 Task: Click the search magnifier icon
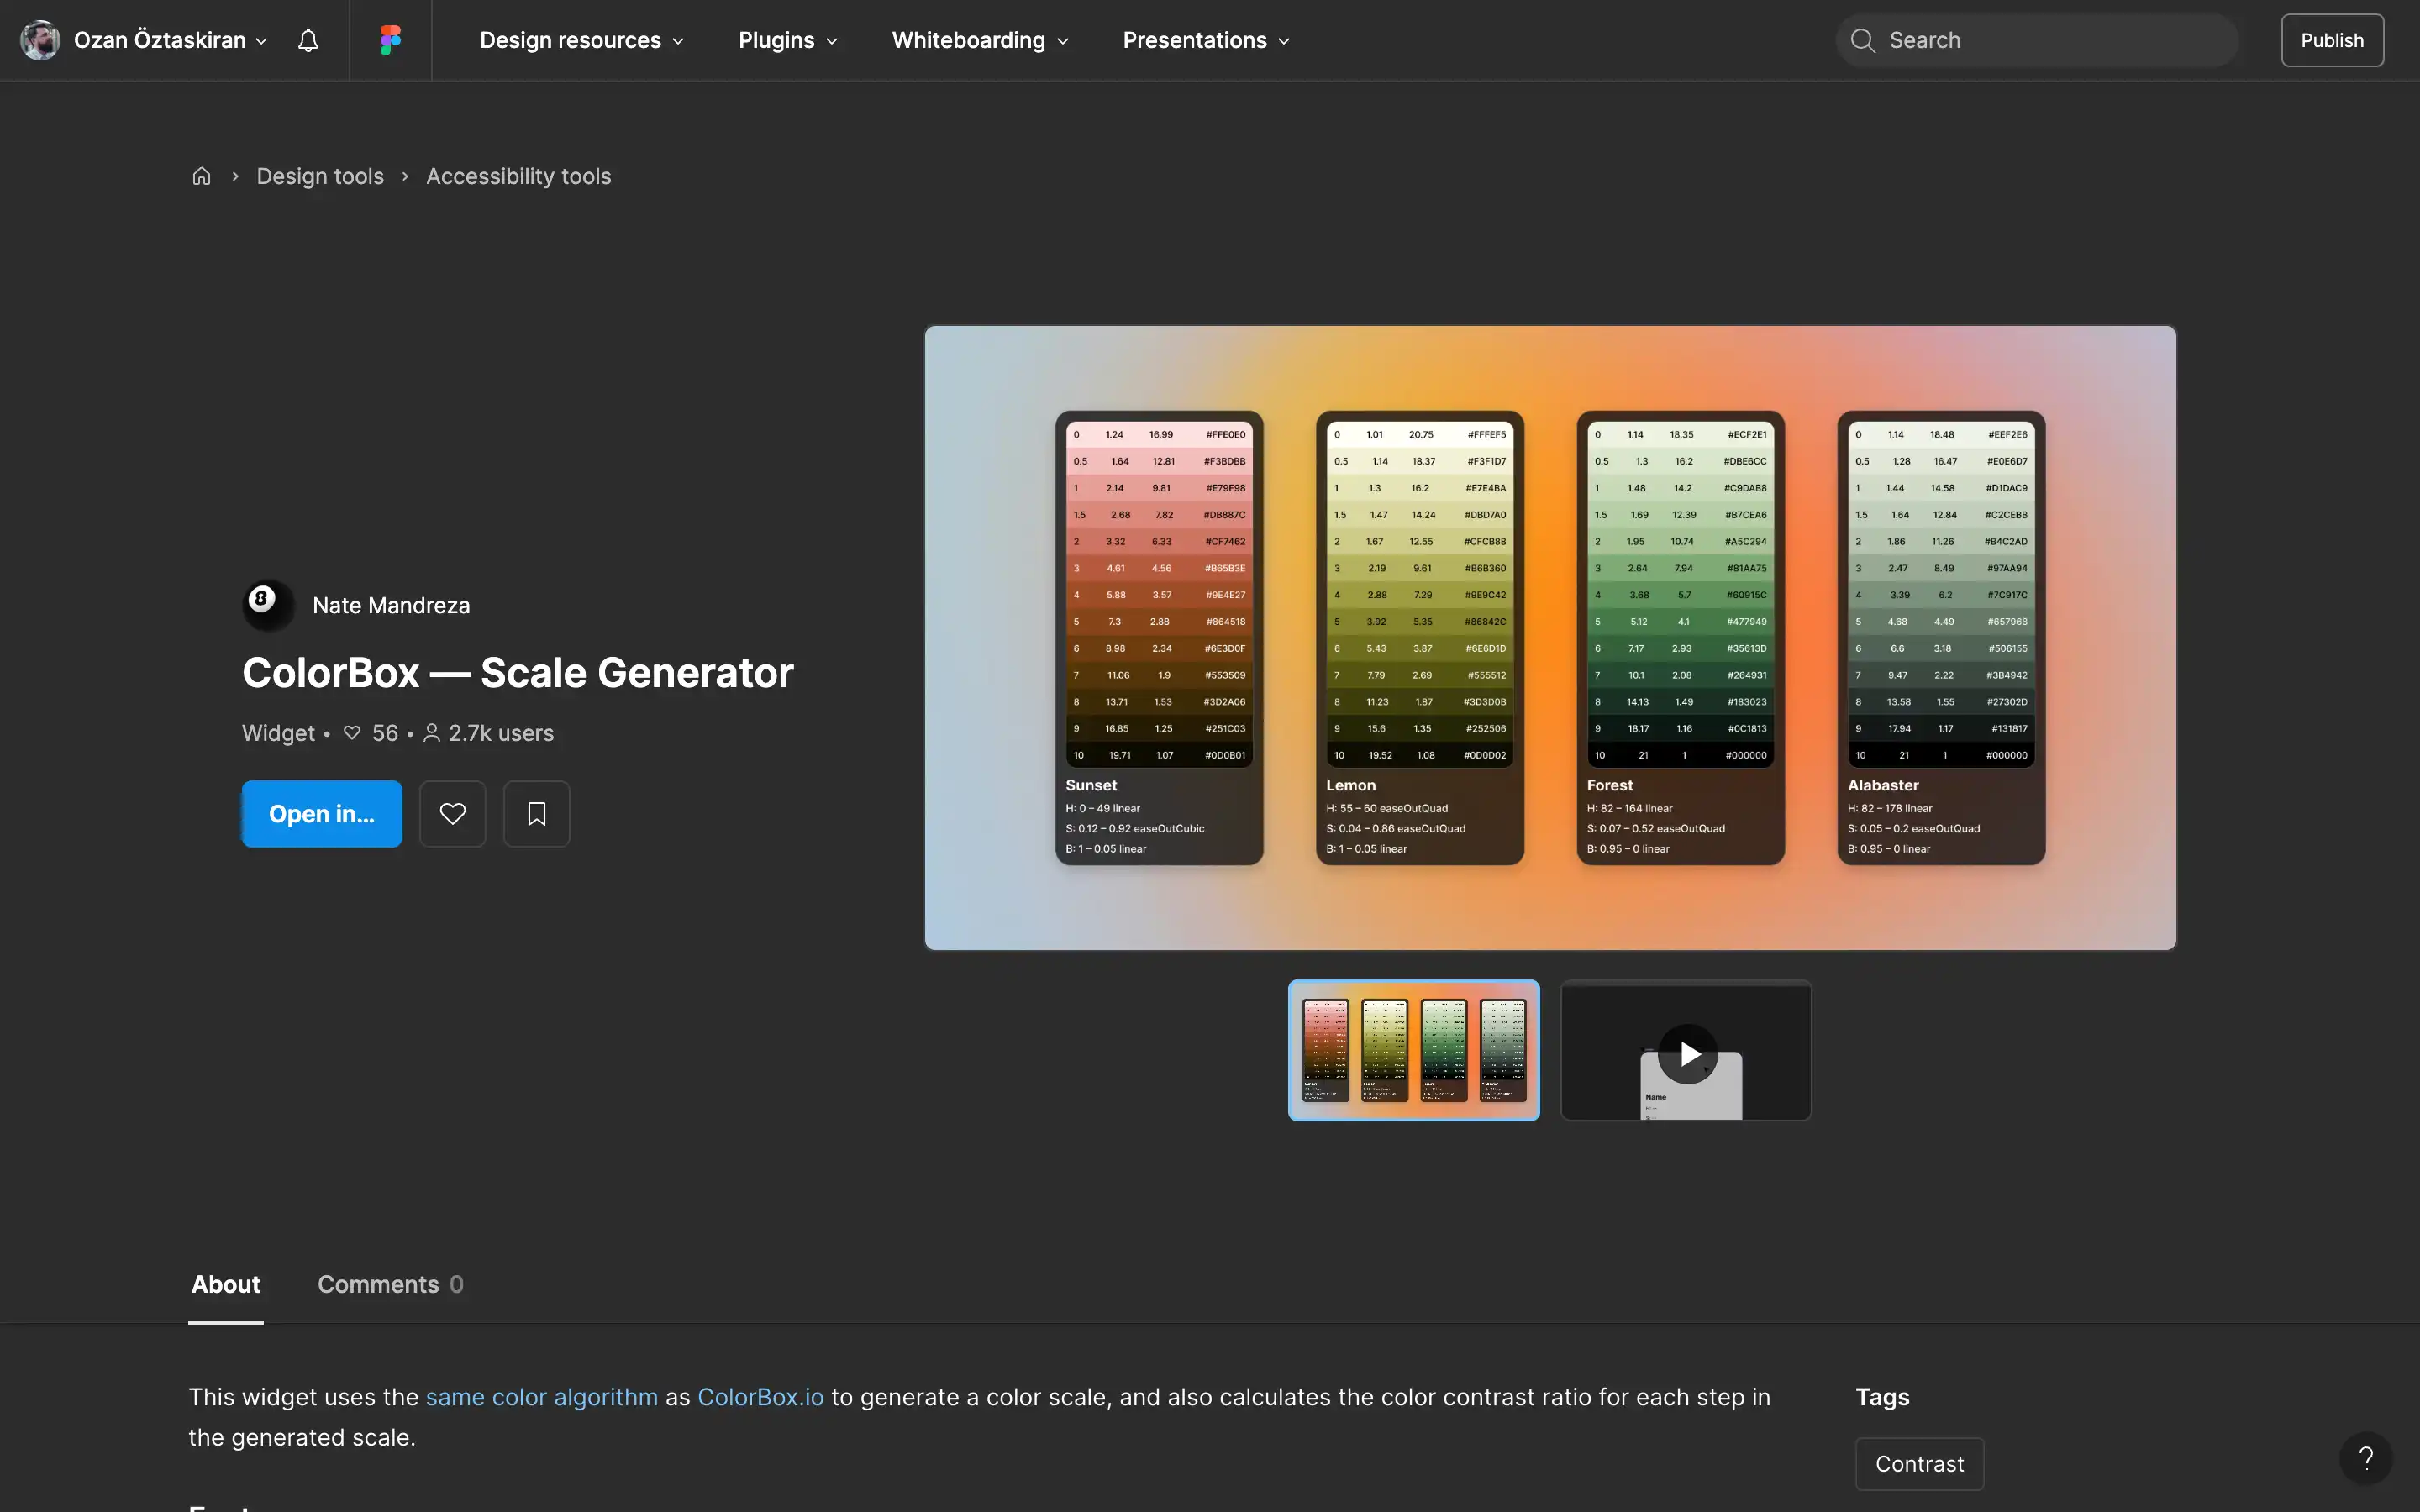tap(1863, 40)
